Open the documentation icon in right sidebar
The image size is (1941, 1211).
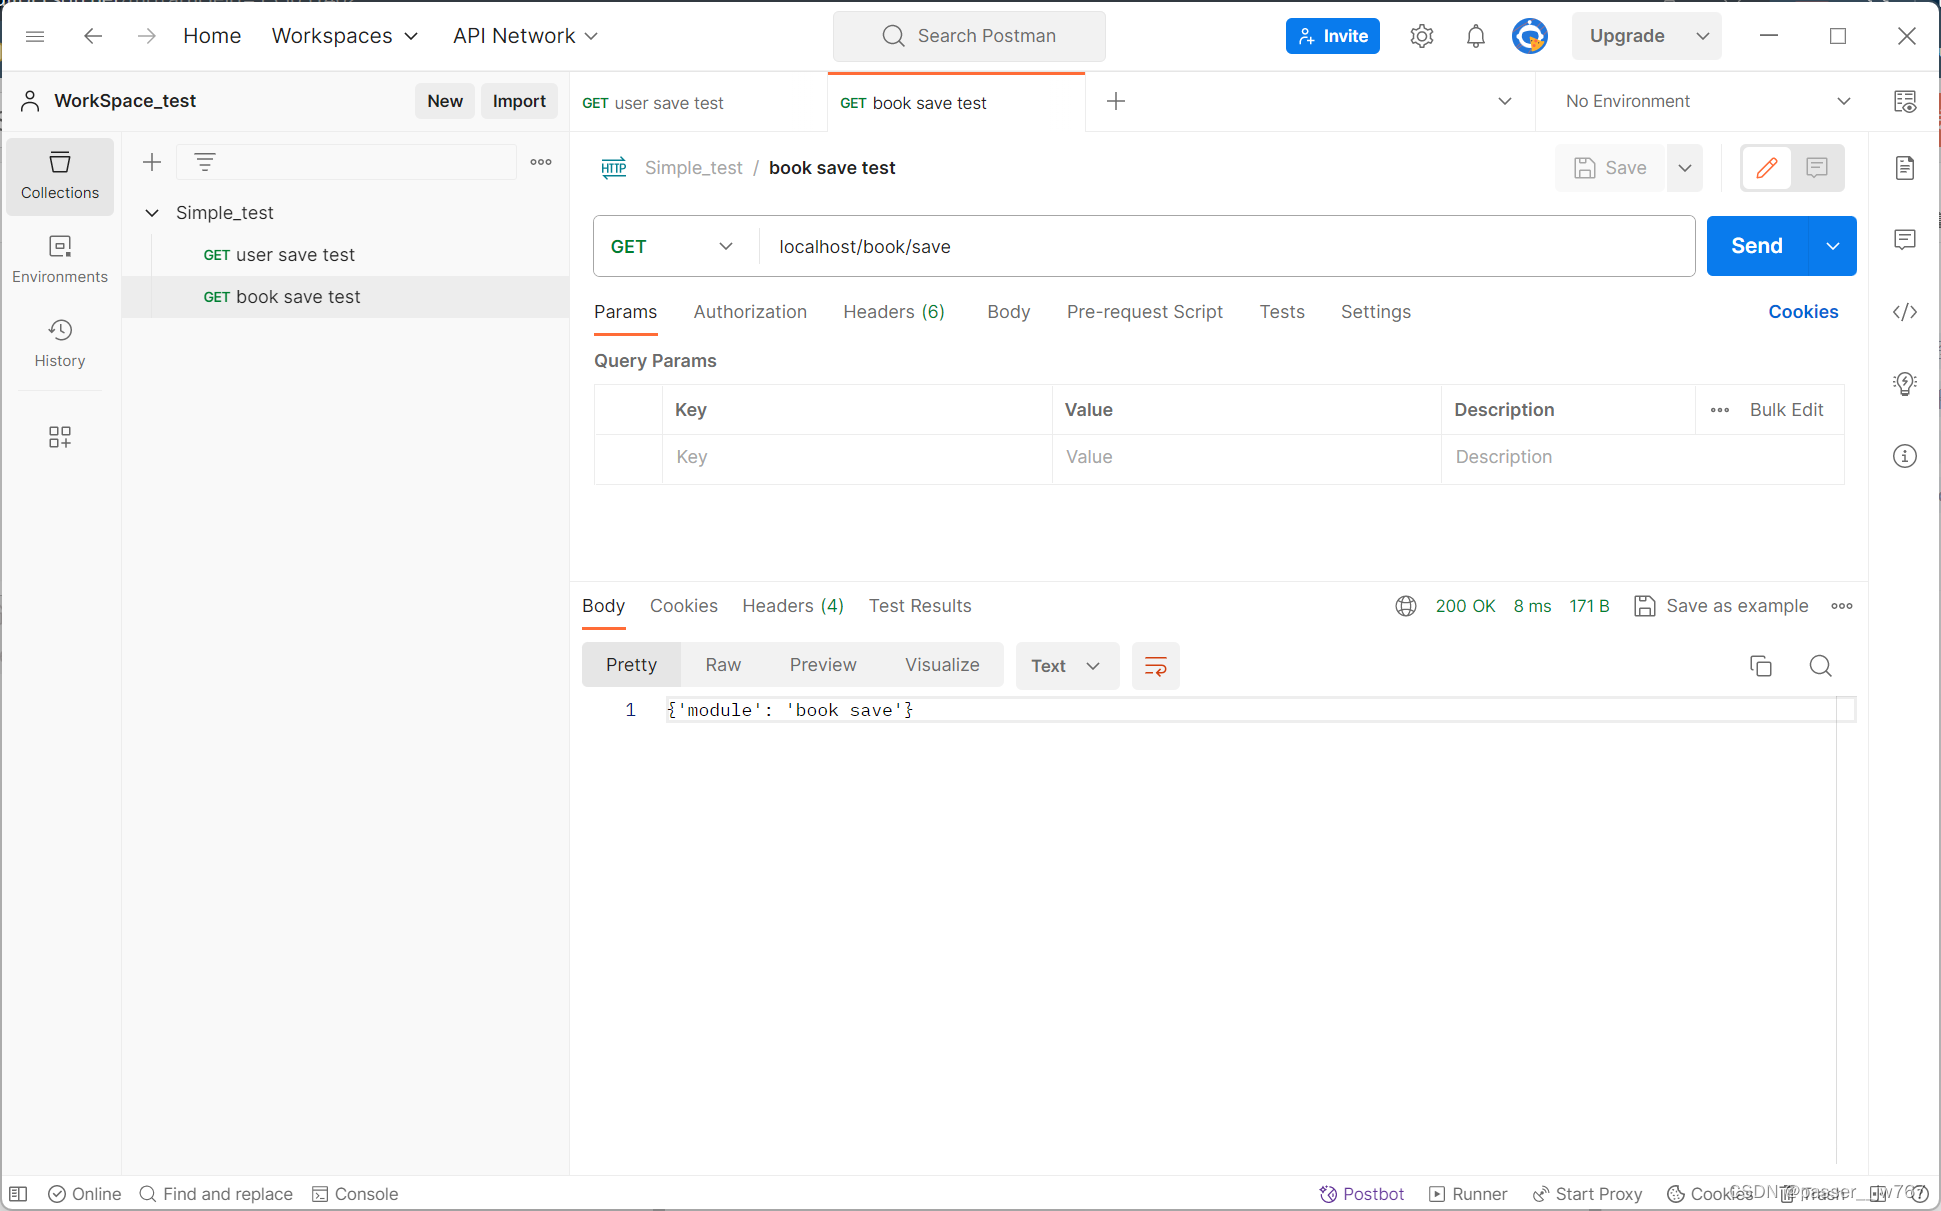pyautogui.click(x=1905, y=168)
